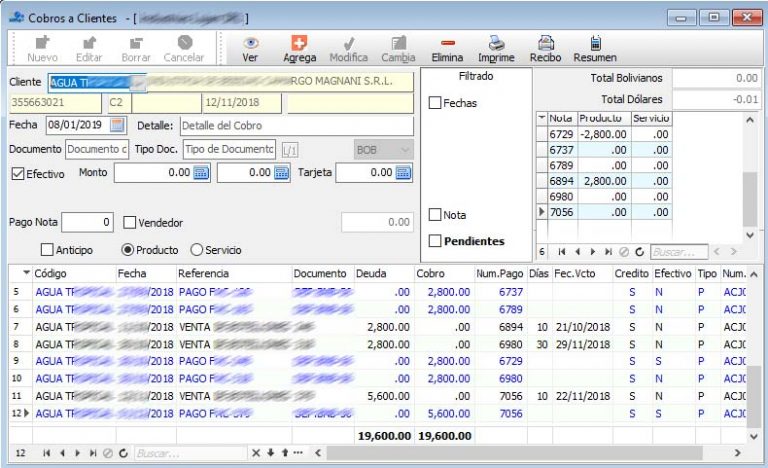
Task: Enable the Nota filter checkbox
Action: [x=435, y=215]
